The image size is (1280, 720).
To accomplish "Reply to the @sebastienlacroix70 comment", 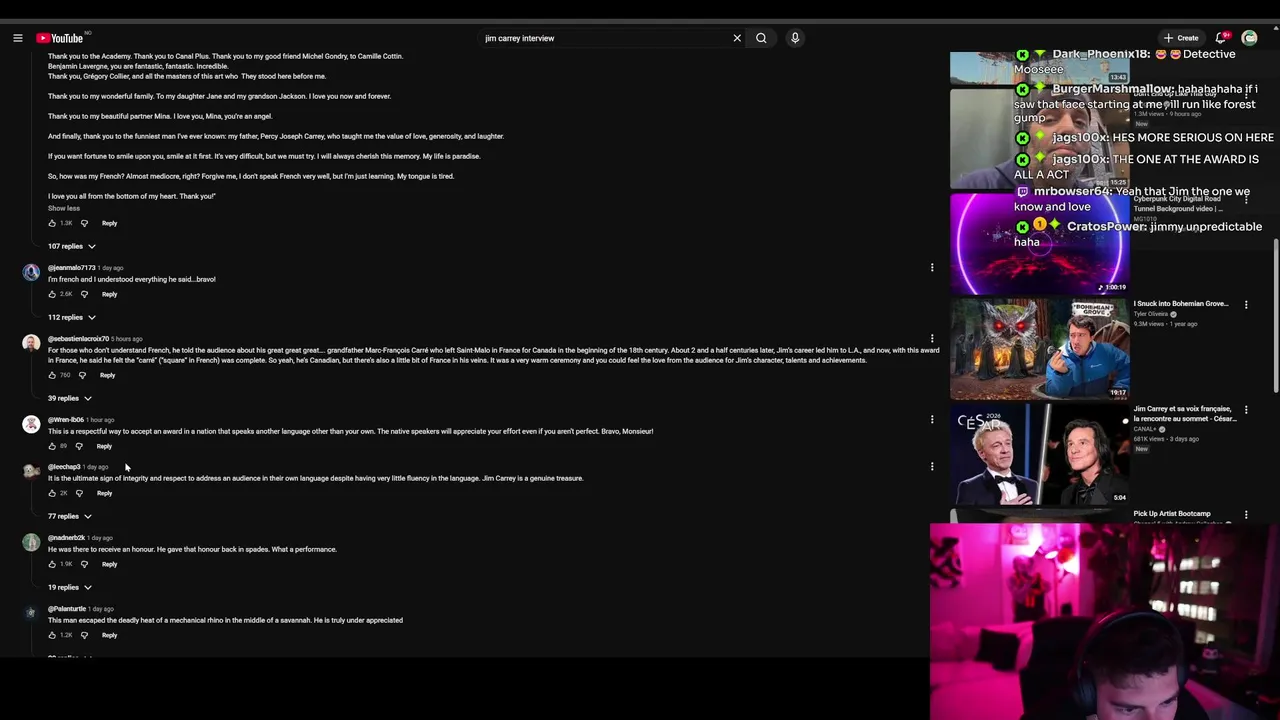I will point(107,375).
